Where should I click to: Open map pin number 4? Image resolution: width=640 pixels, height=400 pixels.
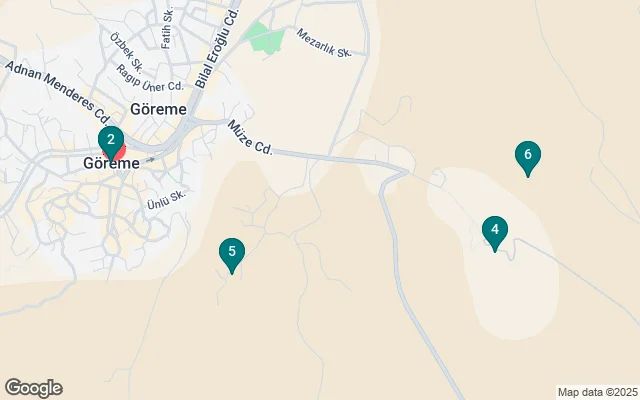tap(495, 233)
